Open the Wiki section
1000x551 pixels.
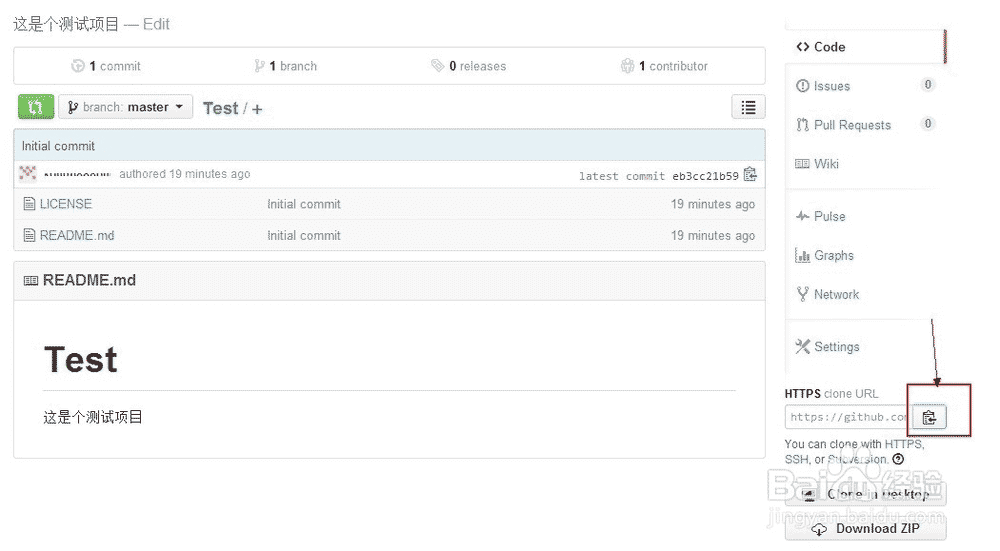pyautogui.click(x=826, y=164)
